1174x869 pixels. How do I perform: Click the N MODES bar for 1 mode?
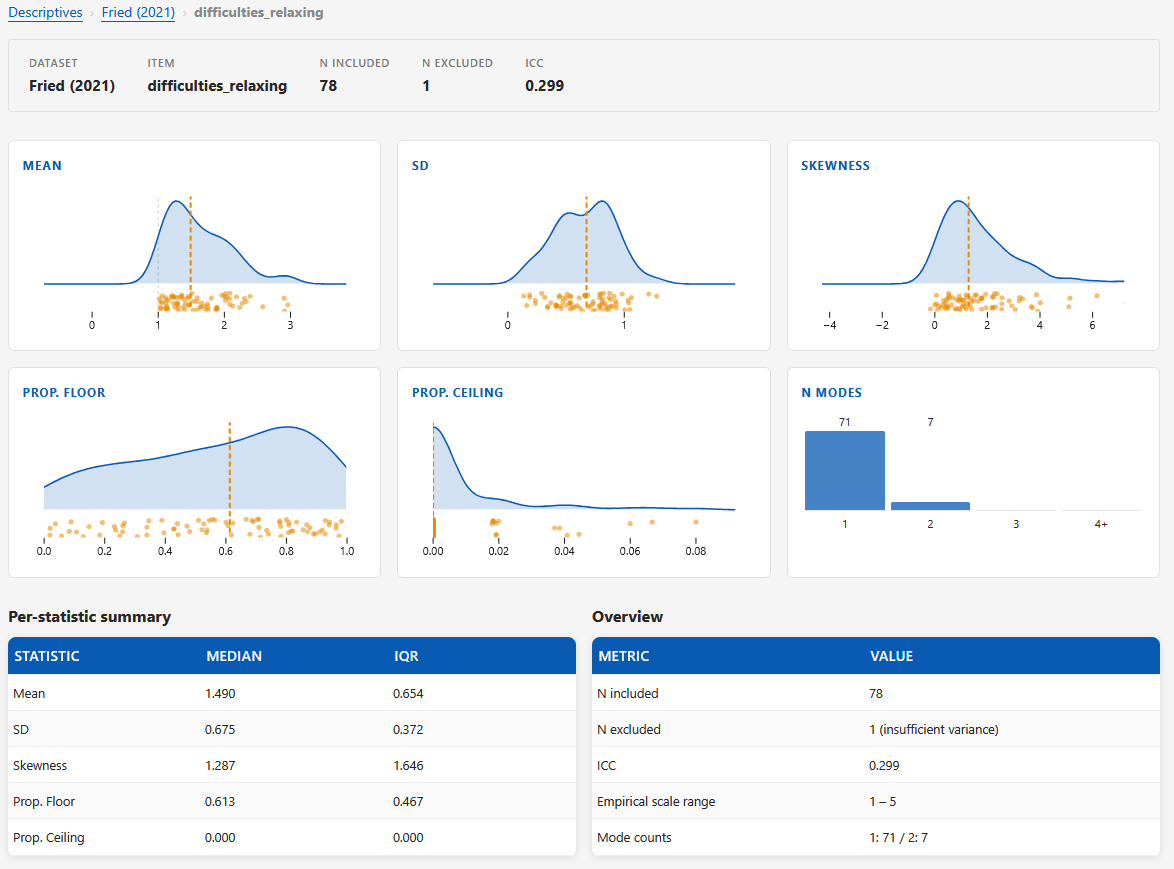coord(845,471)
